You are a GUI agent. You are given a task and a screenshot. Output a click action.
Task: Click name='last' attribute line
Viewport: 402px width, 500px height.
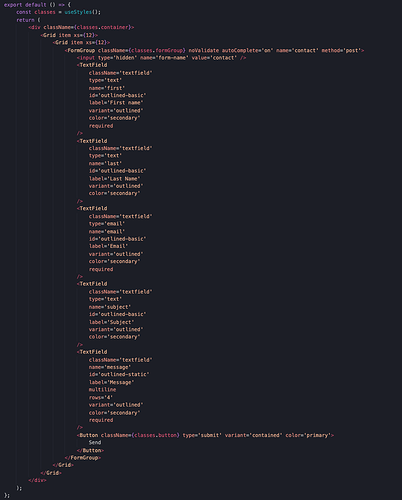tap(105, 163)
